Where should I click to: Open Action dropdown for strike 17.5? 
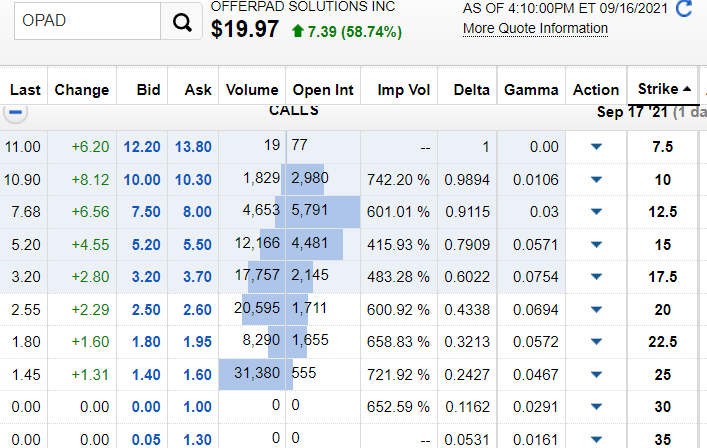tap(596, 277)
